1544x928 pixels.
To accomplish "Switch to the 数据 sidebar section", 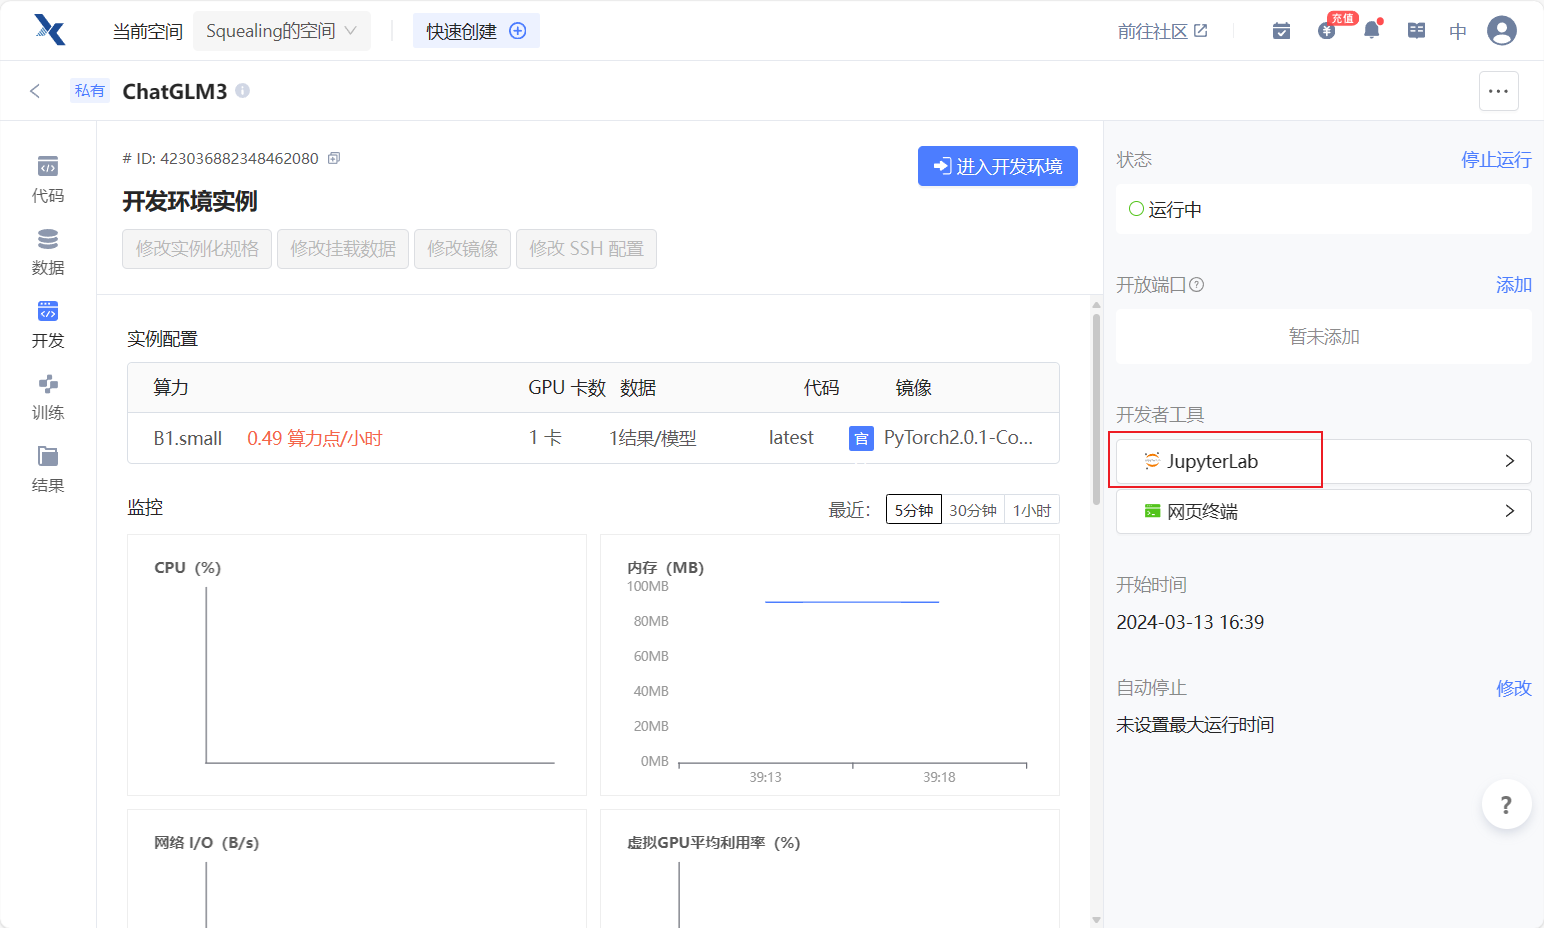I will click(48, 252).
